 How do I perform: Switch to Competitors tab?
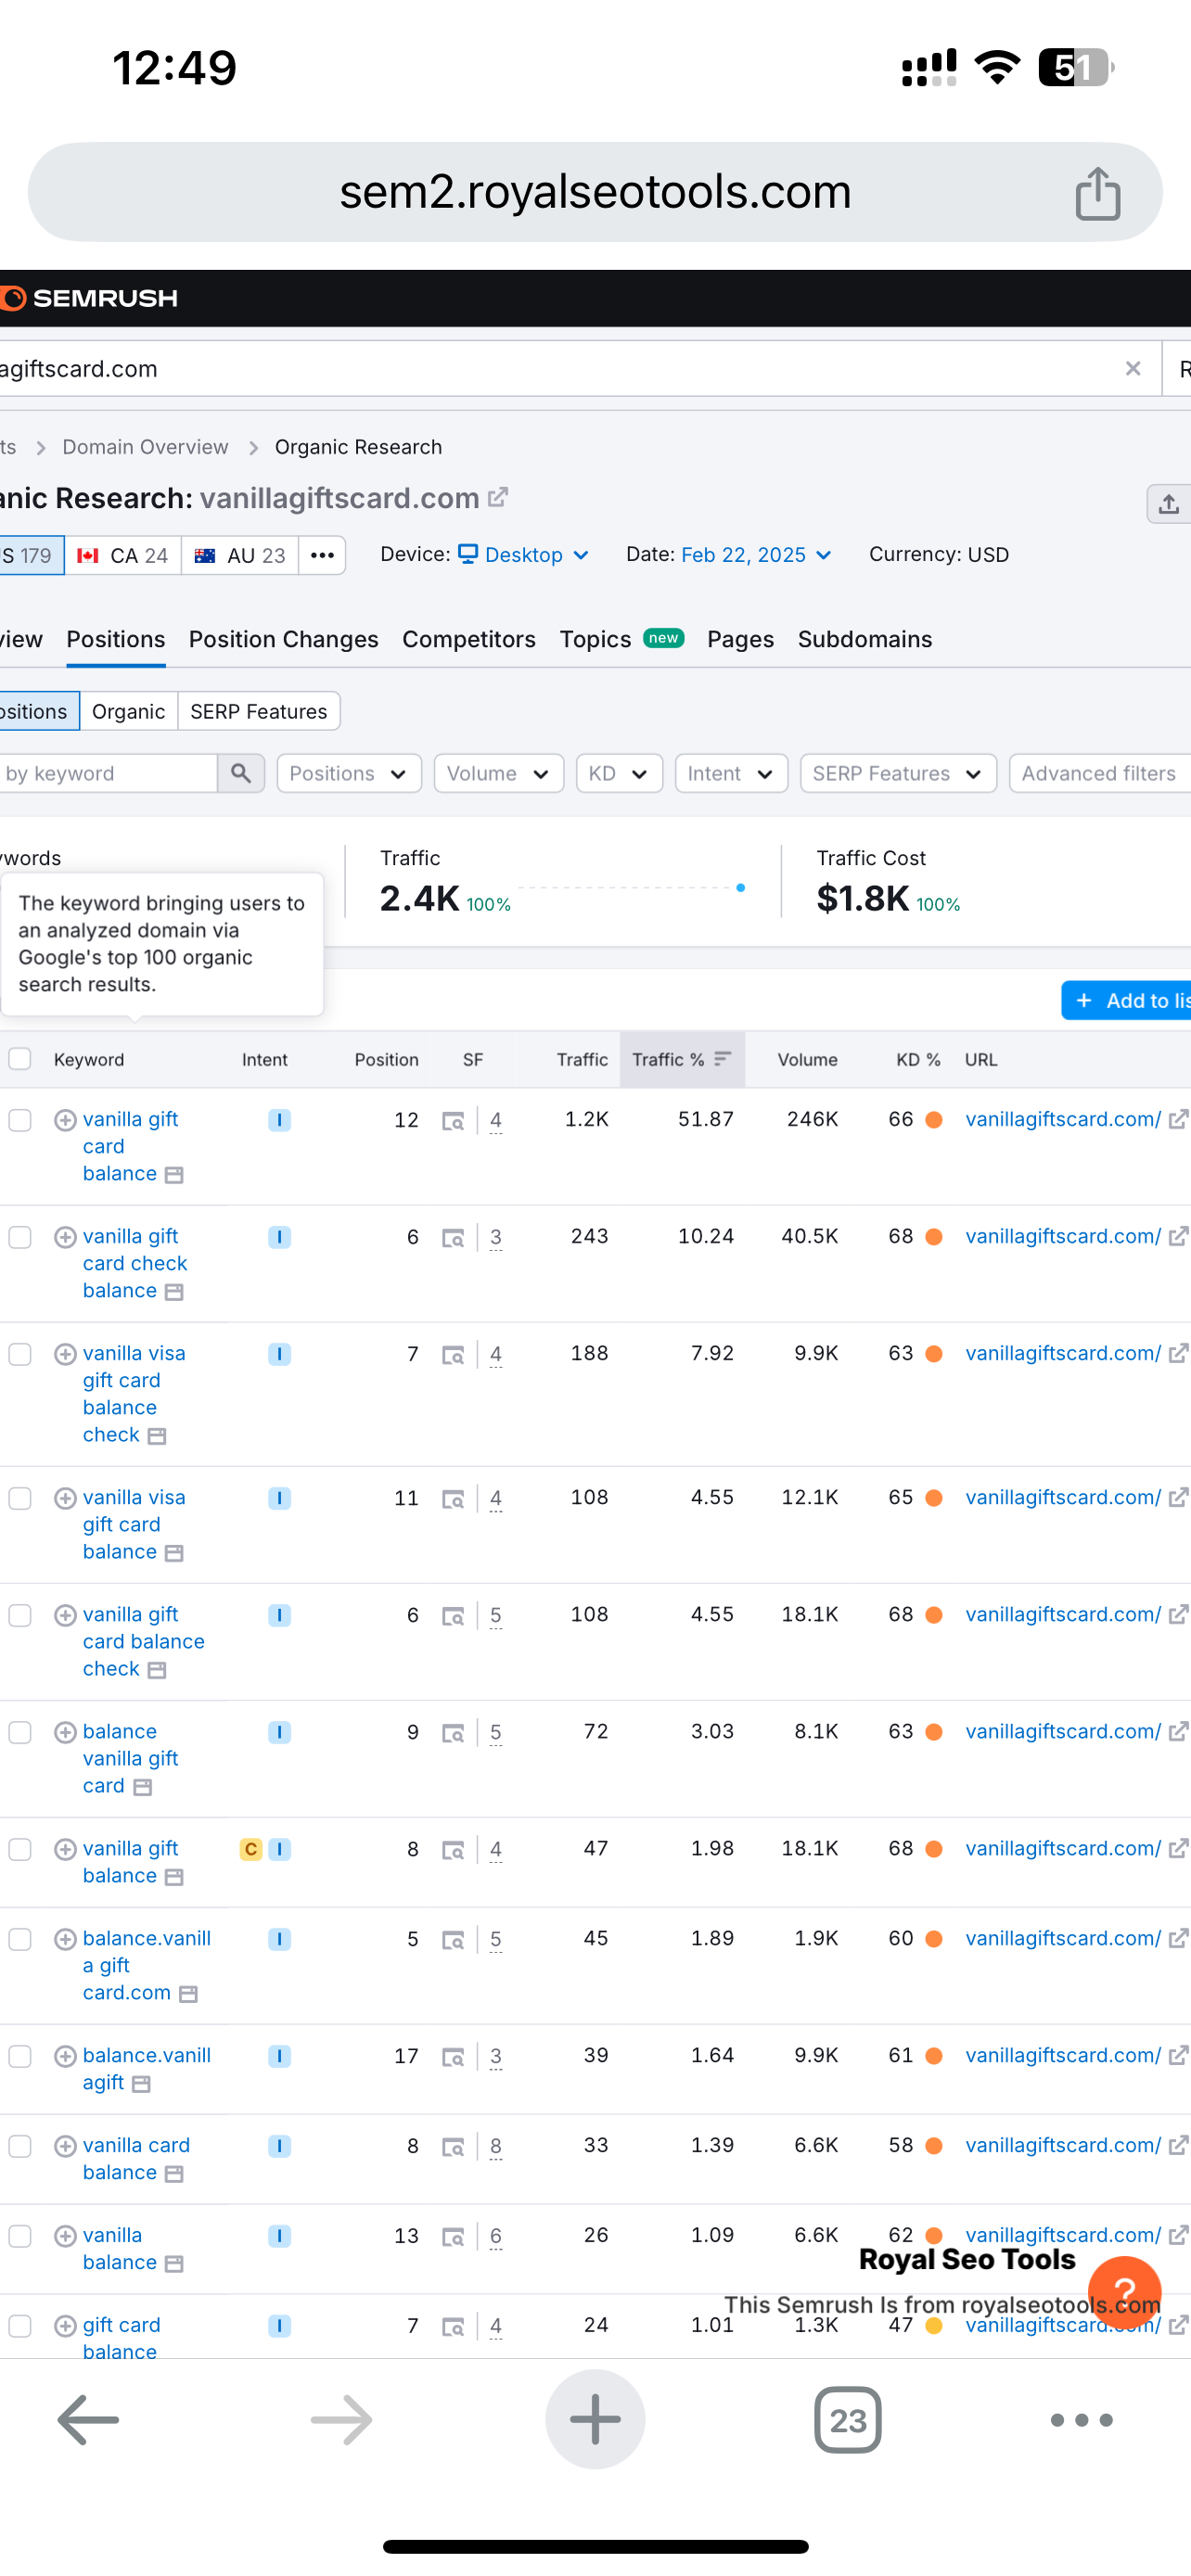pos(469,639)
